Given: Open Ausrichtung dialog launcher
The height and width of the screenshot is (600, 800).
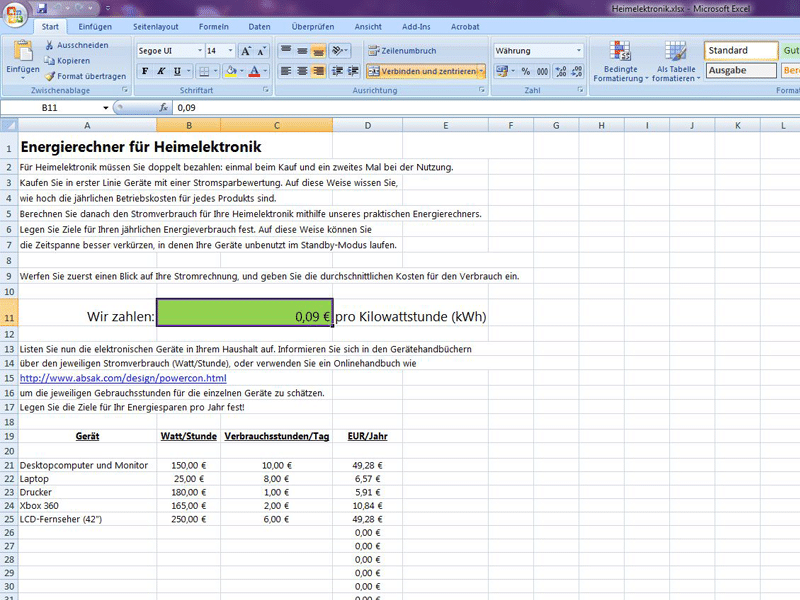Looking at the screenshot, I should click(481, 90).
